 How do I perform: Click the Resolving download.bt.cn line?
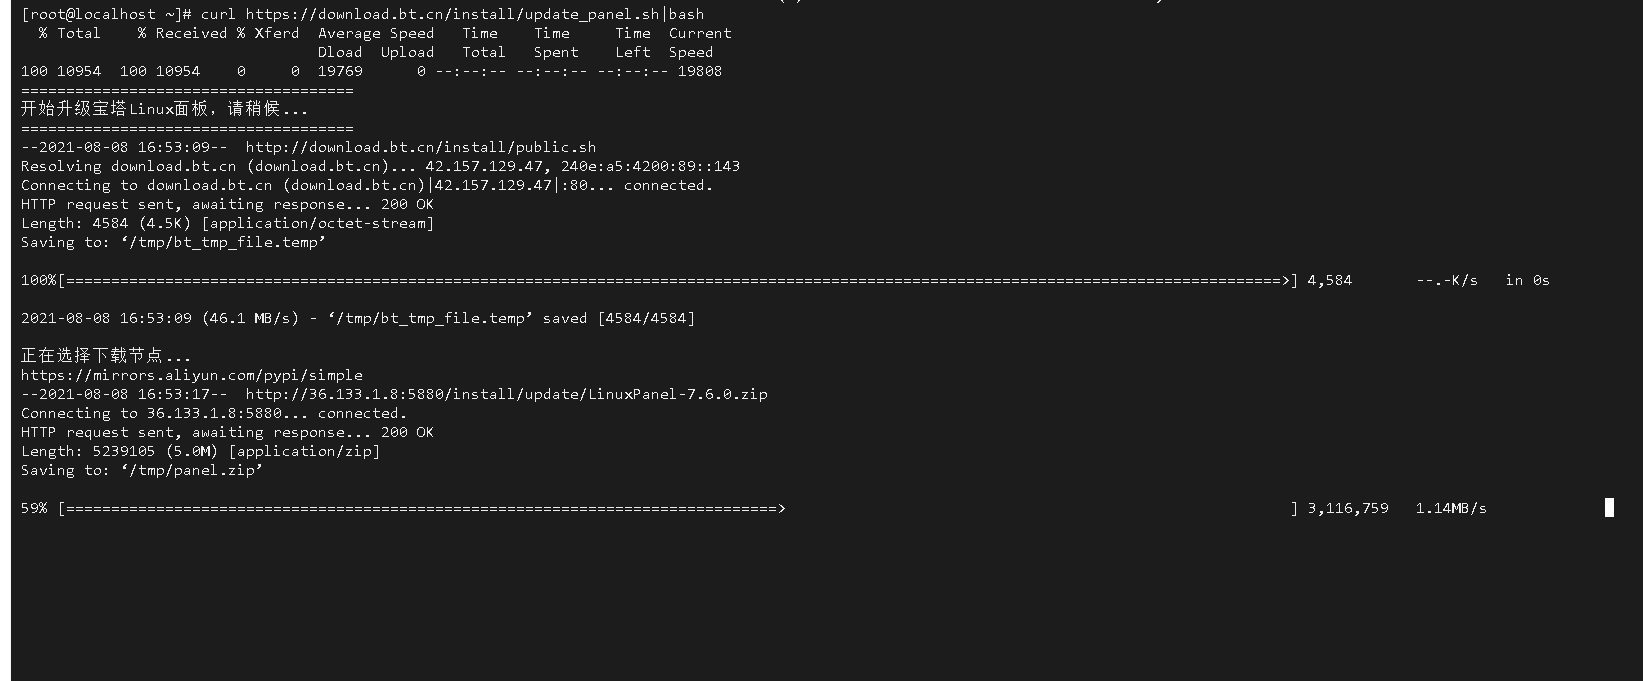[x=380, y=166]
